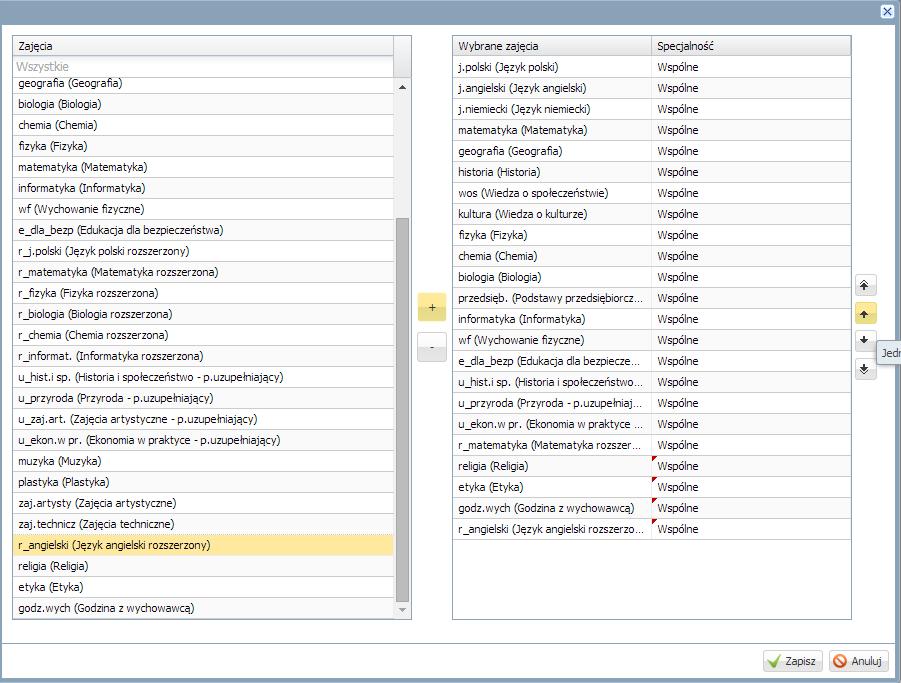The height and width of the screenshot is (683, 901).
Task: Move selected item one position up
Action: pos(864,314)
